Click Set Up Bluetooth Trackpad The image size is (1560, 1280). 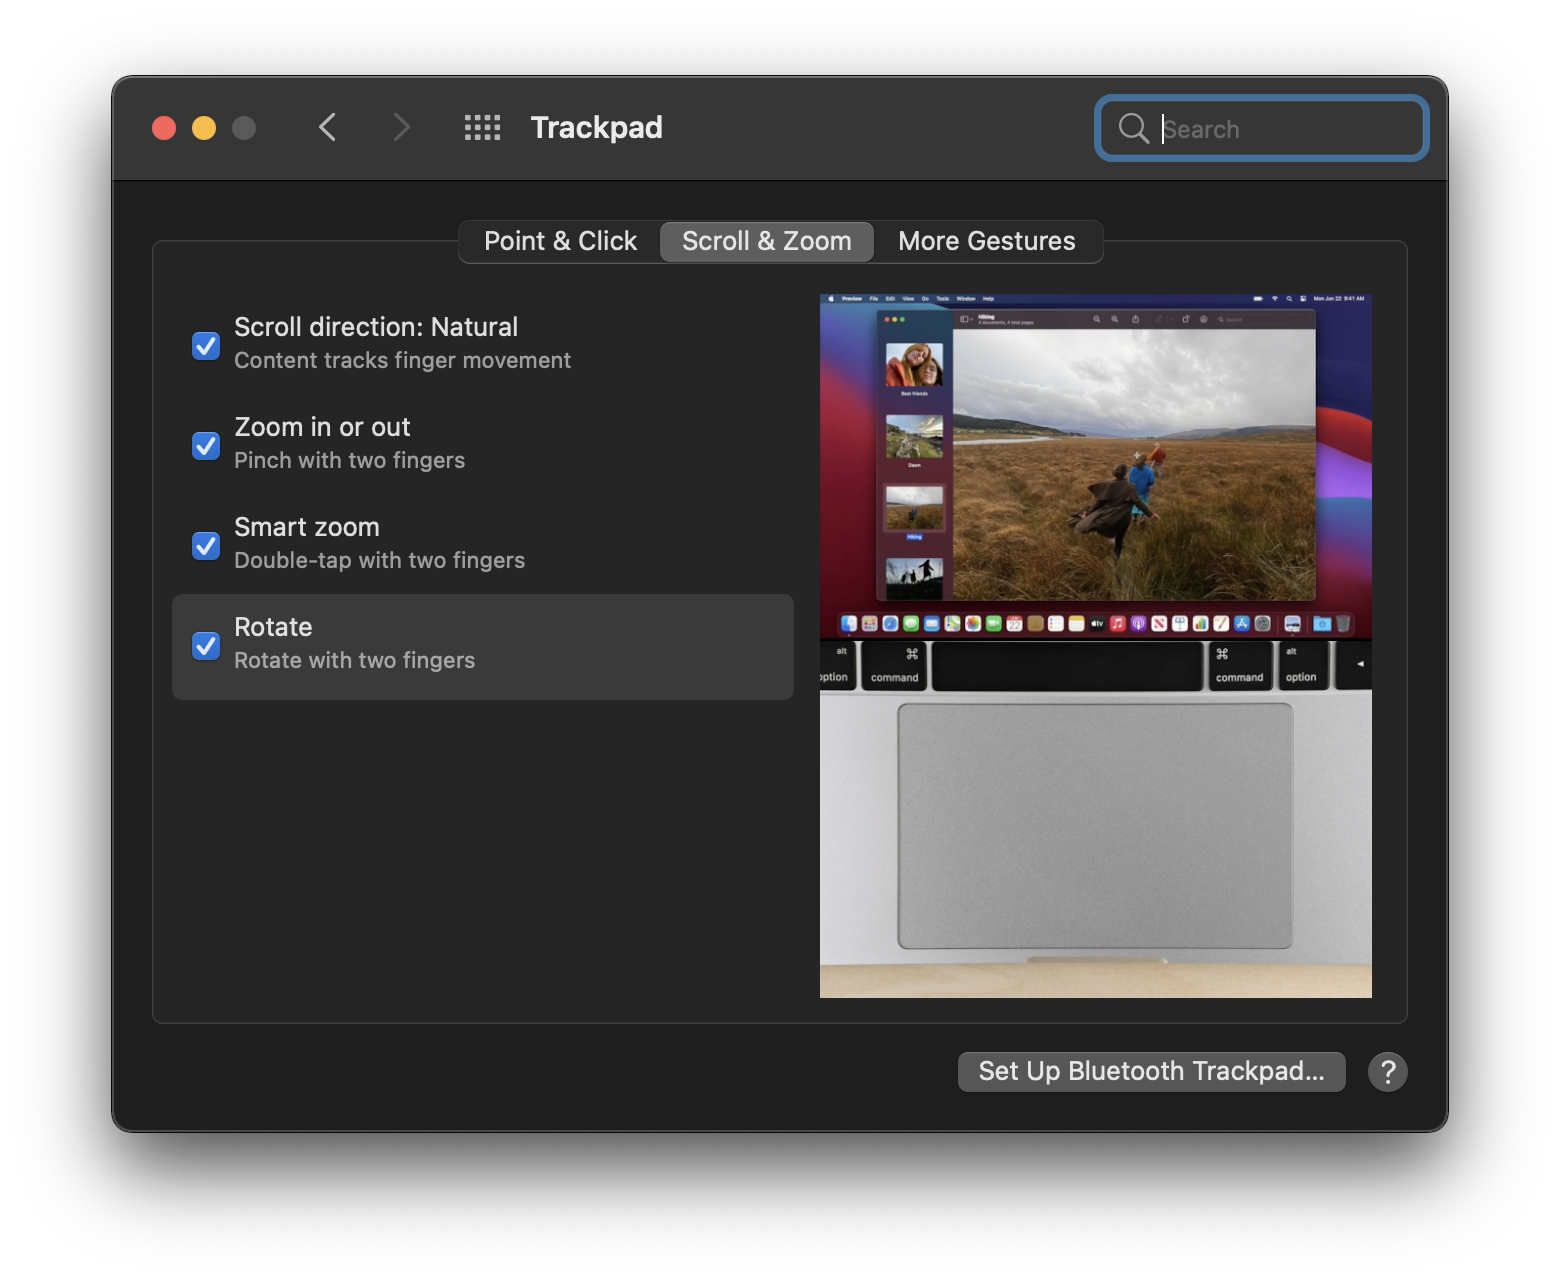pyautogui.click(x=1150, y=1071)
